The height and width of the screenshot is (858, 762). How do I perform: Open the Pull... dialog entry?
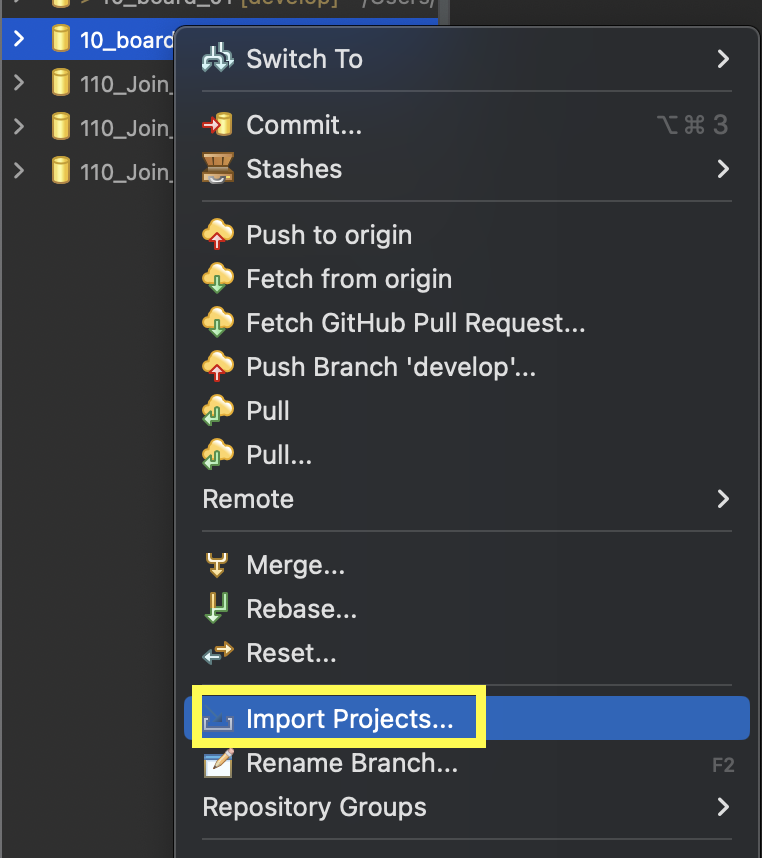(279, 455)
